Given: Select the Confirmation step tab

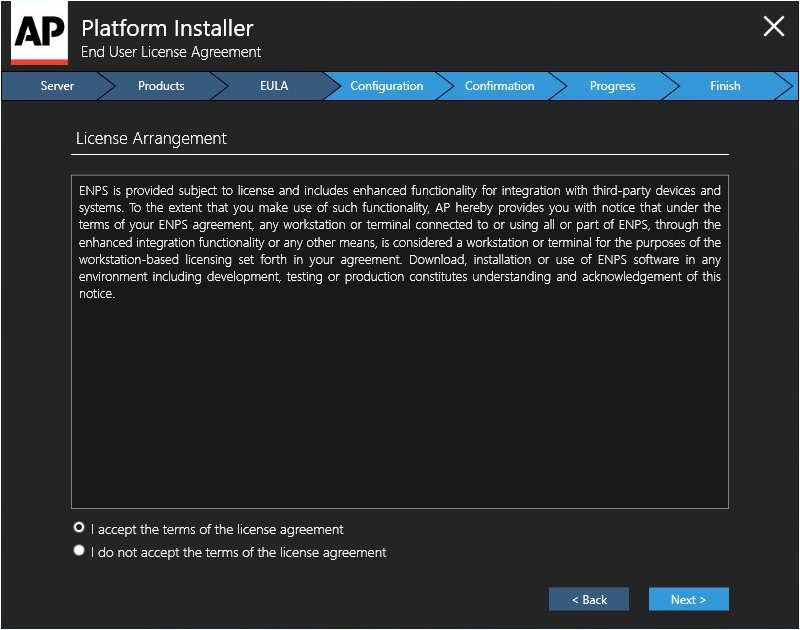Looking at the screenshot, I should coord(499,86).
